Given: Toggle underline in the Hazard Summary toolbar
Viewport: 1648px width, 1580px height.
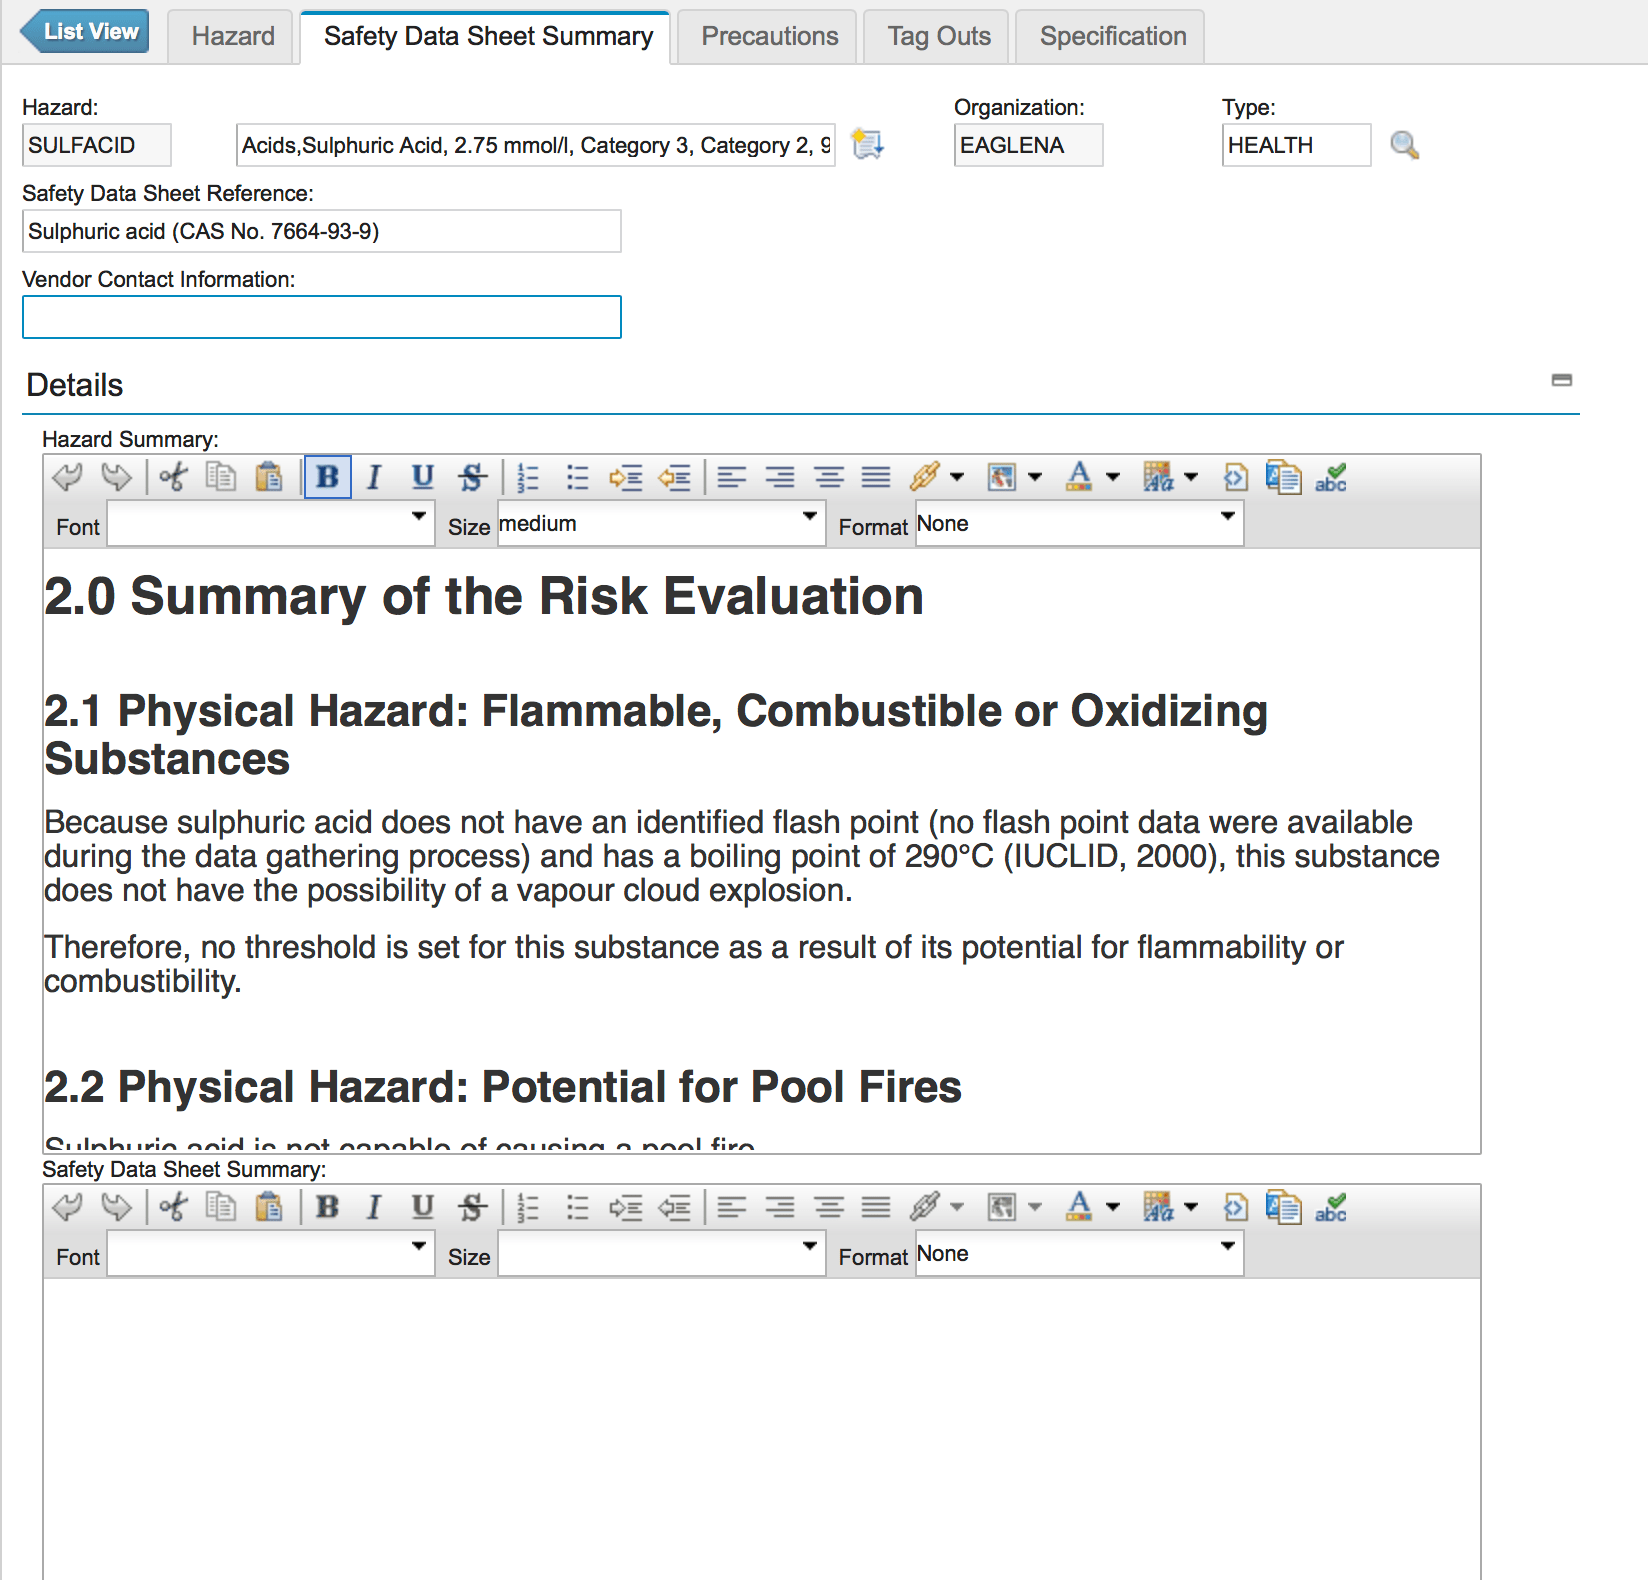Looking at the screenshot, I should coord(422,477).
